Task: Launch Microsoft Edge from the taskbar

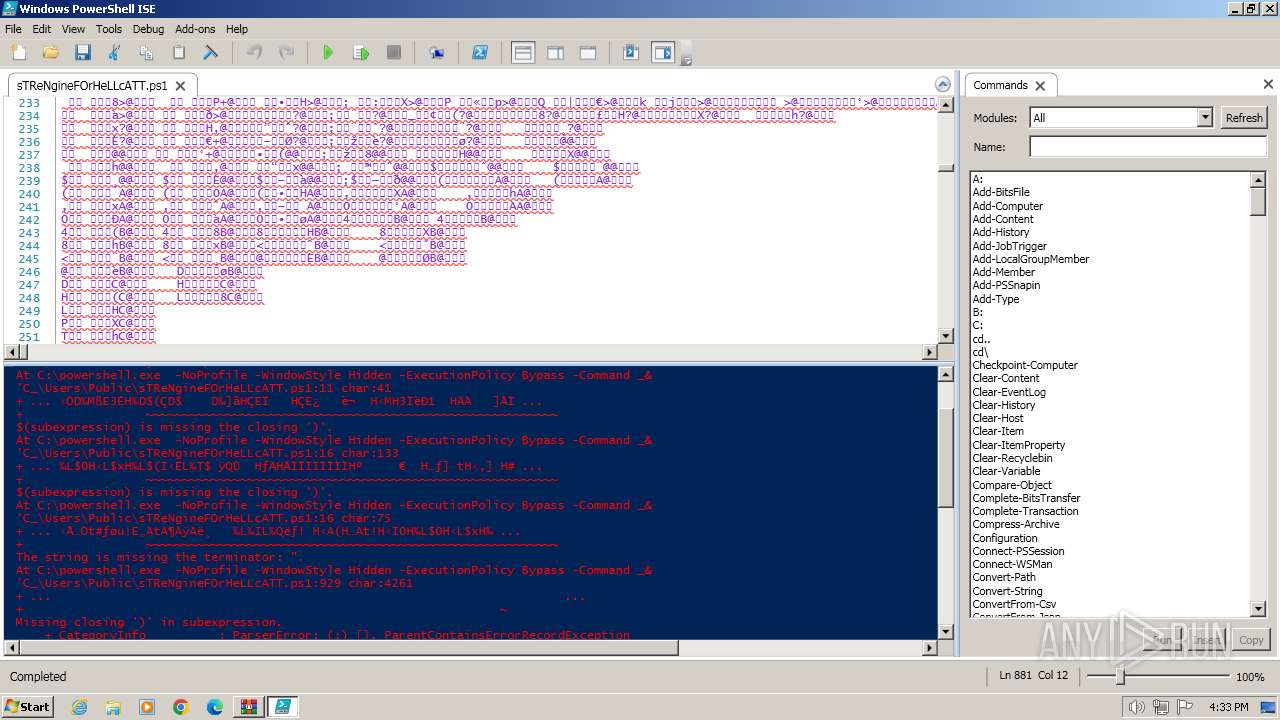Action: coord(215,707)
